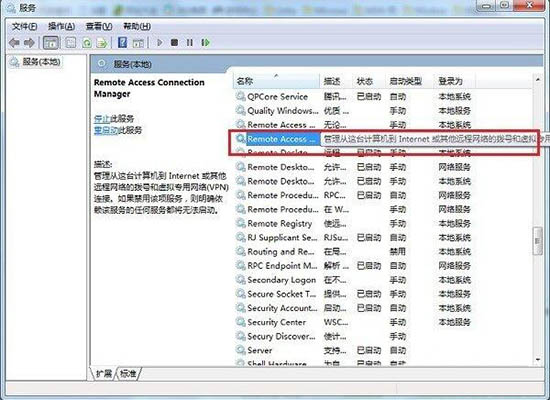The width and height of the screenshot is (550, 400).
Task: Click the services list vertical scrollbar thumb
Action: click(537, 241)
